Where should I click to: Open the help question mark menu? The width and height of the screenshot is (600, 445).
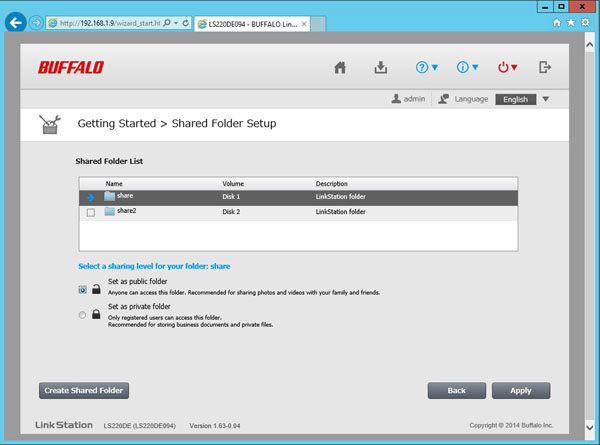(x=426, y=67)
